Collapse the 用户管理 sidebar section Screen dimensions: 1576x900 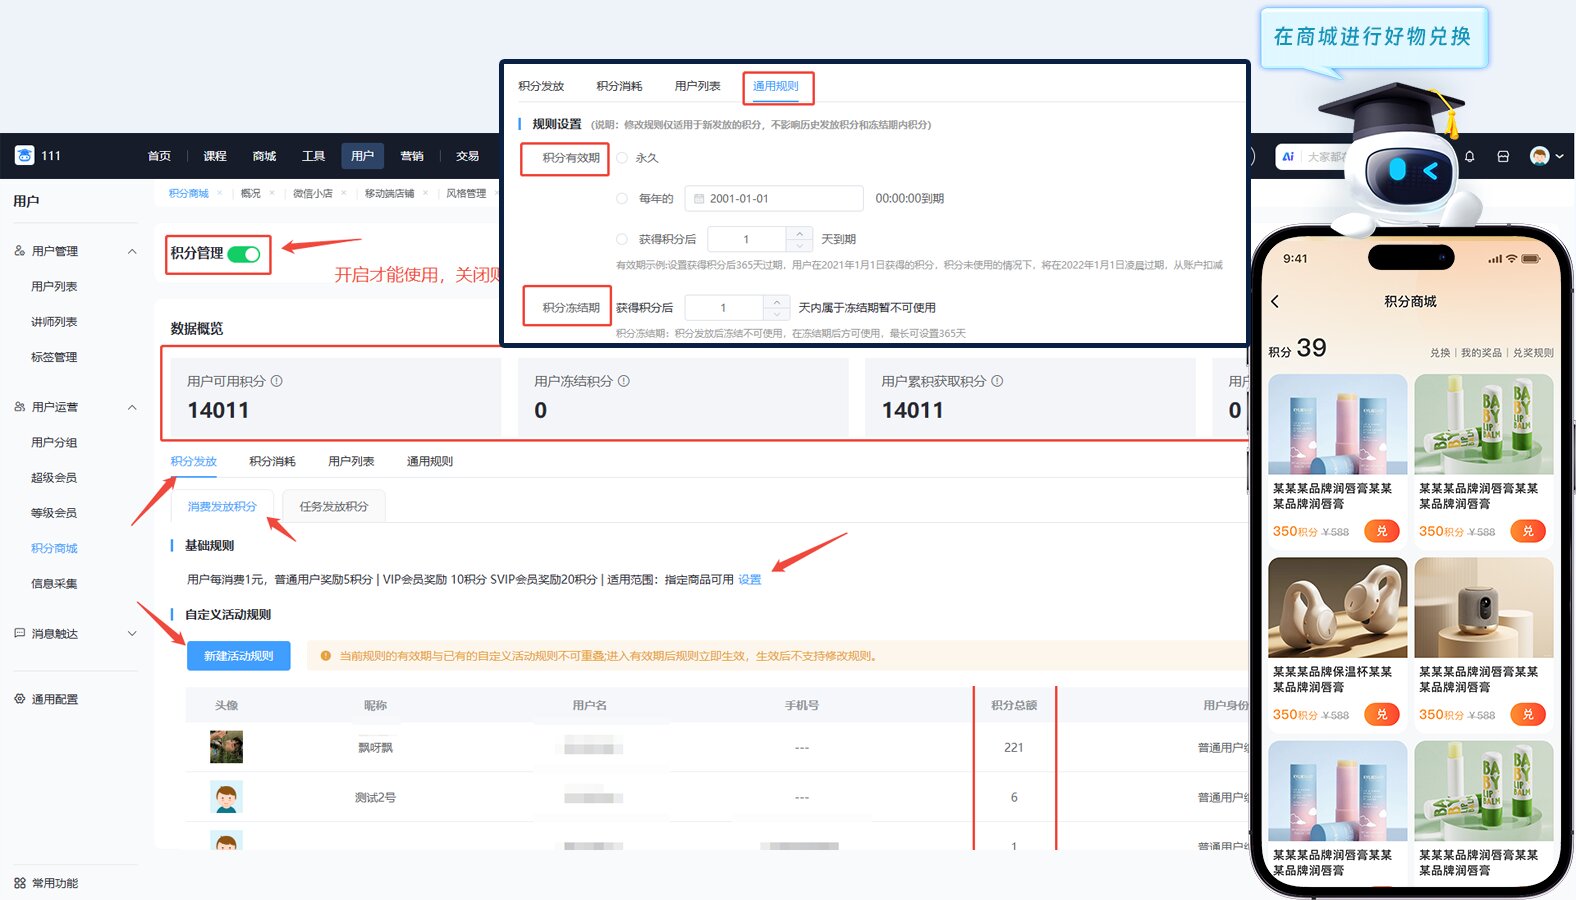[x=132, y=251]
